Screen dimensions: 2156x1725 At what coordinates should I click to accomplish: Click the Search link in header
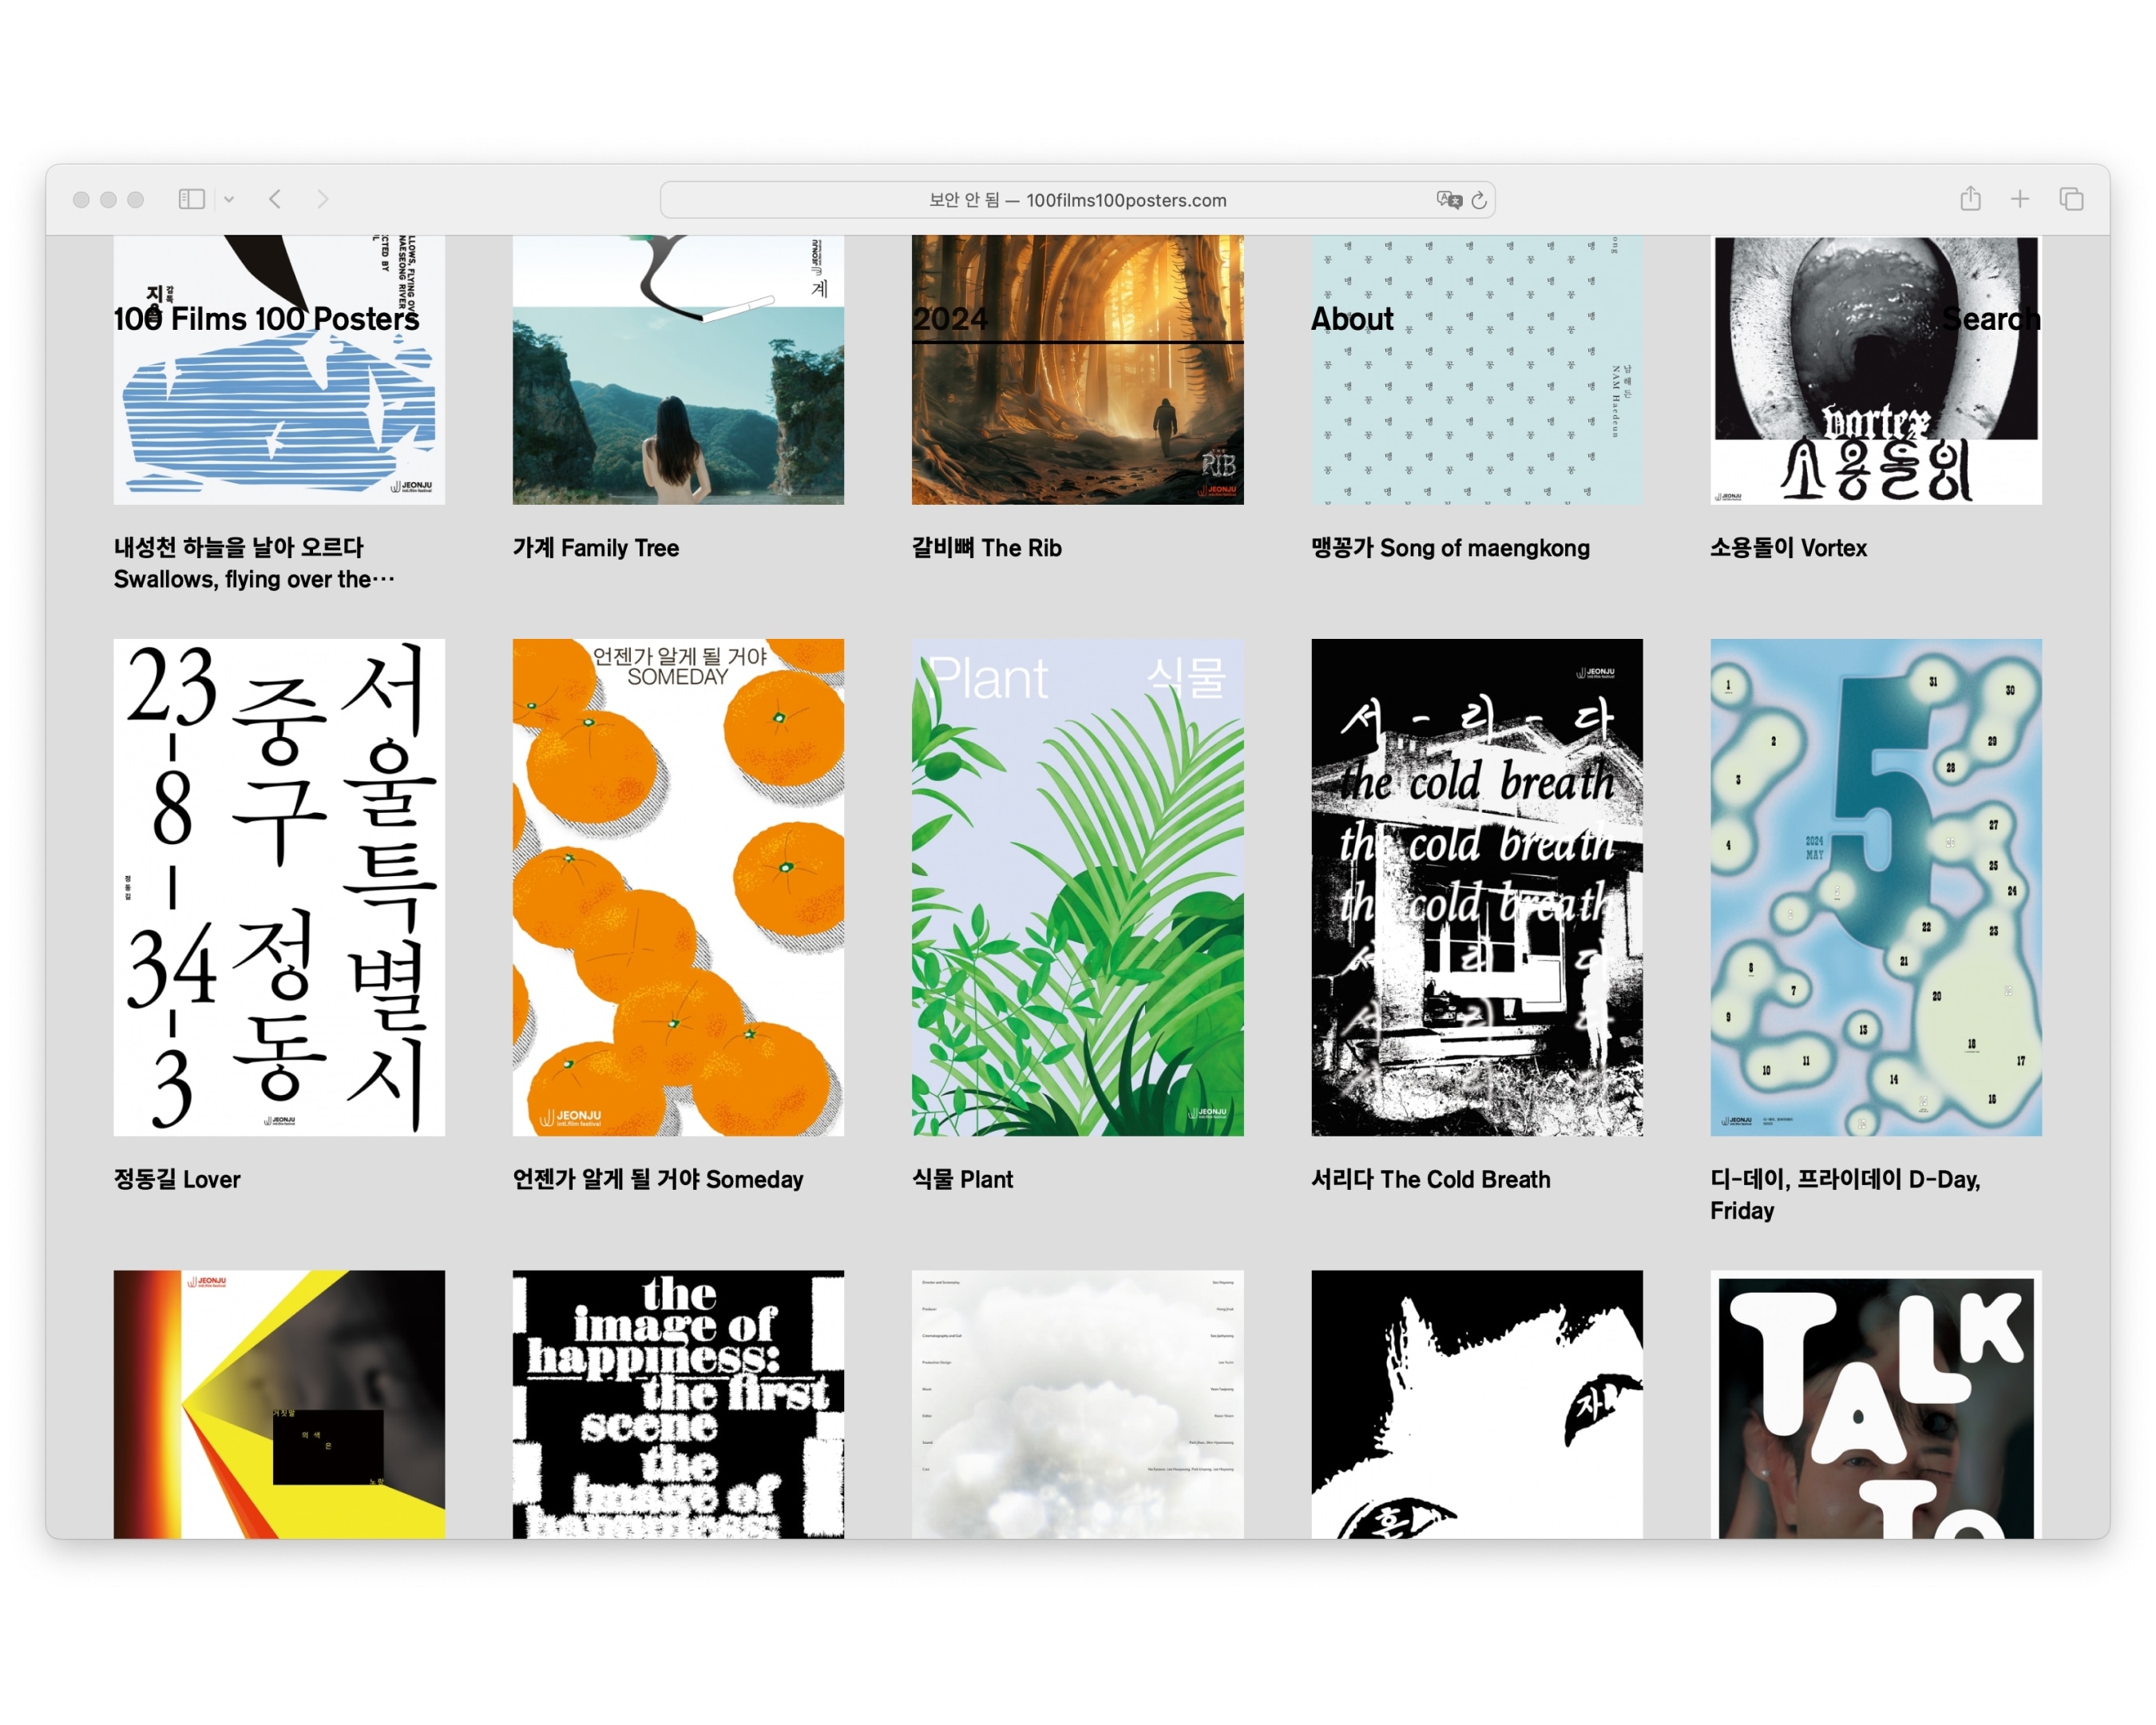click(x=1991, y=319)
